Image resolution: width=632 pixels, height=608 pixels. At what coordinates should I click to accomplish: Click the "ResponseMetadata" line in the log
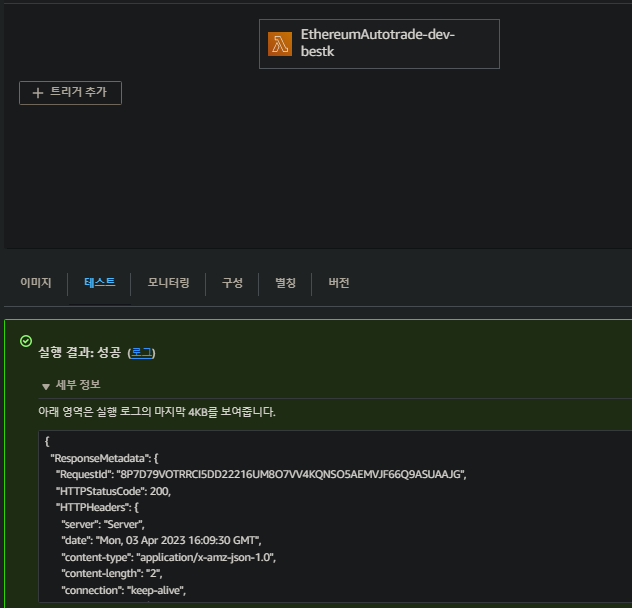click(104, 458)
